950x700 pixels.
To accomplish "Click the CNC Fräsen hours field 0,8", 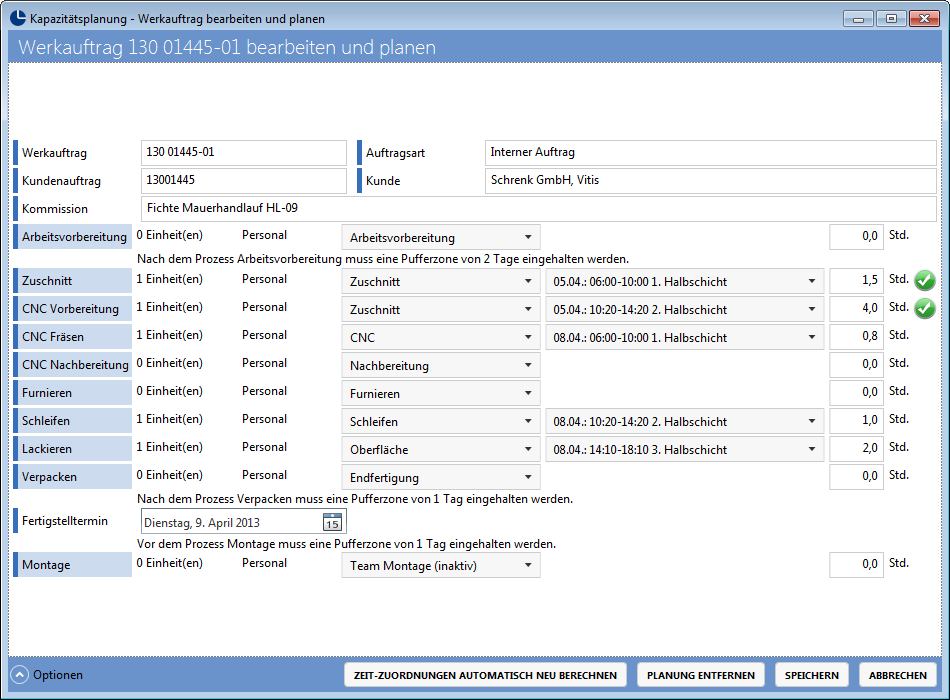I will point(856,336).
